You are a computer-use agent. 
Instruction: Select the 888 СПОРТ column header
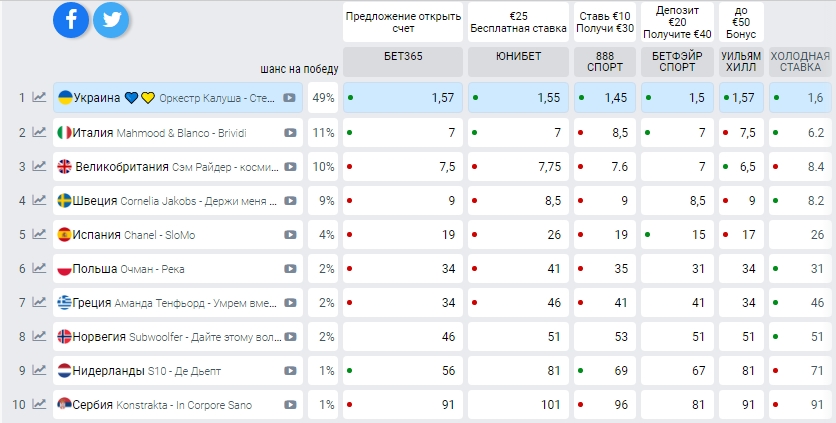(604, 61)
